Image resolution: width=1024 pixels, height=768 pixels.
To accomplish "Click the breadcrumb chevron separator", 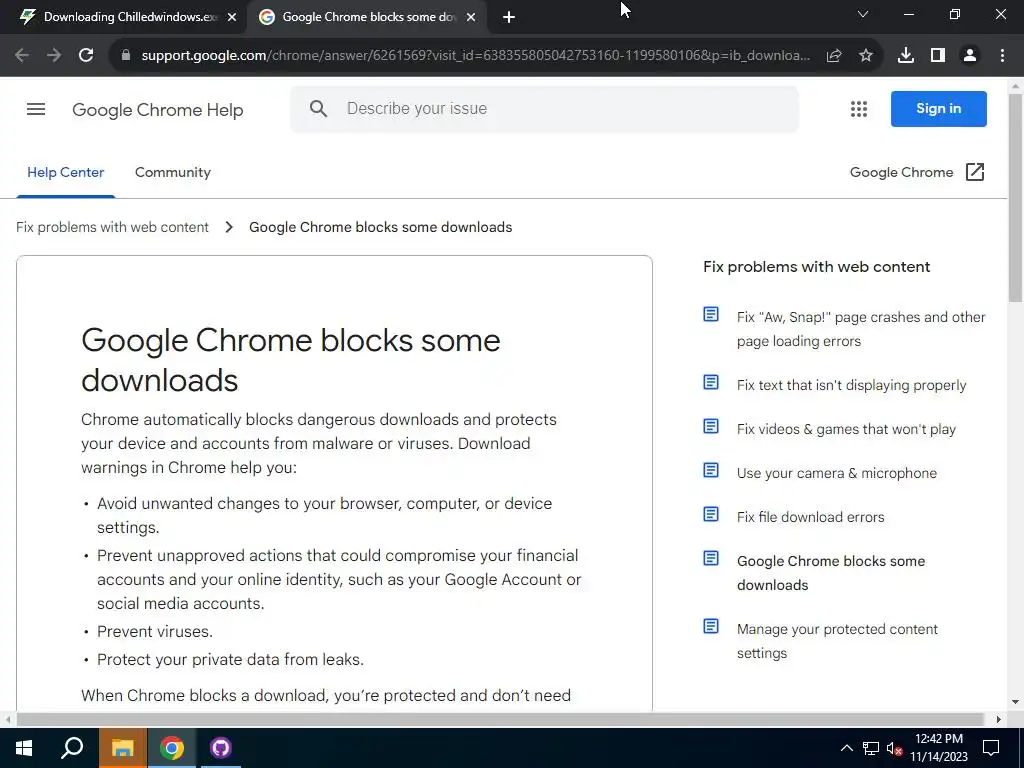I will click(x=229, y=227).
